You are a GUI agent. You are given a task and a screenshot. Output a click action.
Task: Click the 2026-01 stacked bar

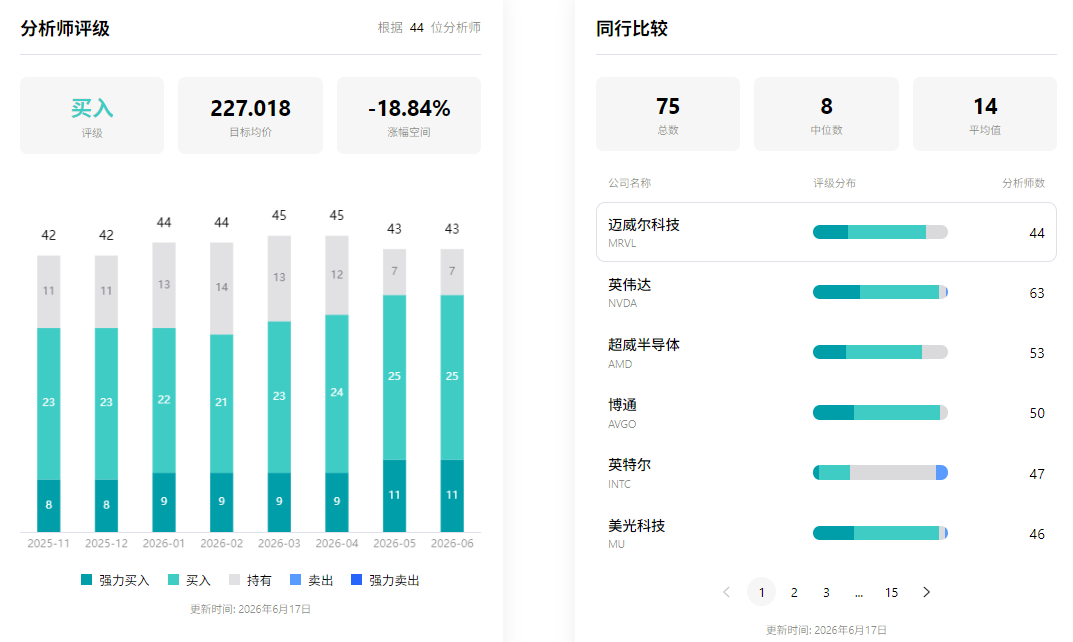164,387
